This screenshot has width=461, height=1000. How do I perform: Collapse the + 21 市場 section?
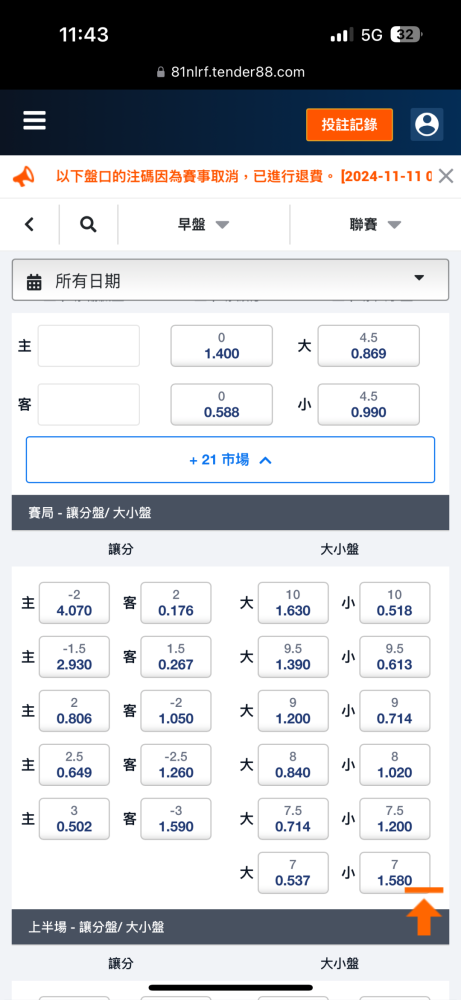[x=230, y=459]
